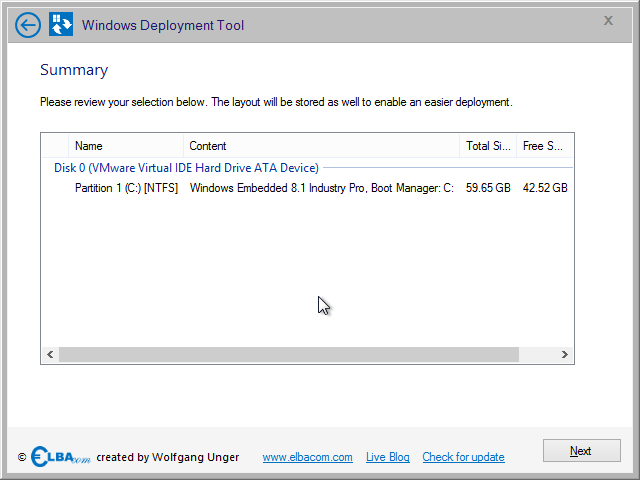
Task: Click the Free Space column header
Action: pyautogui.click(x=545, y=146)
